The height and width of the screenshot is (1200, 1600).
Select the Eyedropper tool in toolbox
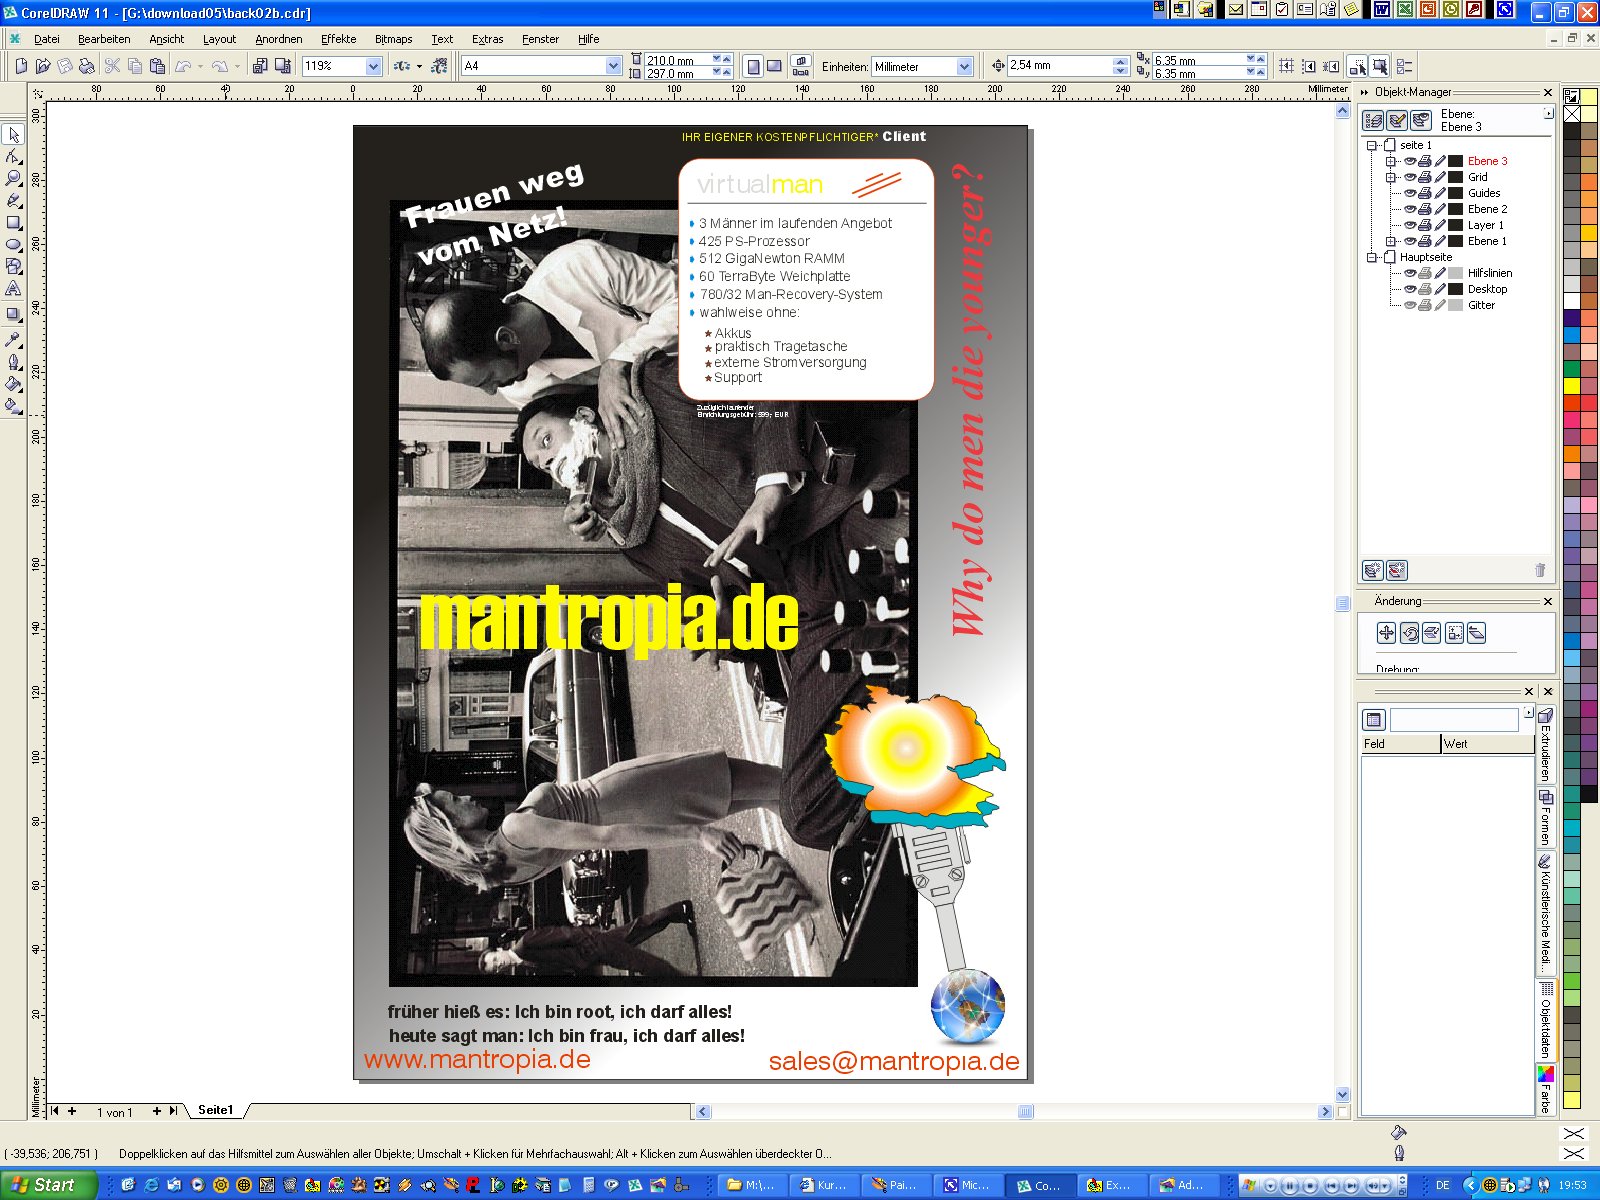13,339
